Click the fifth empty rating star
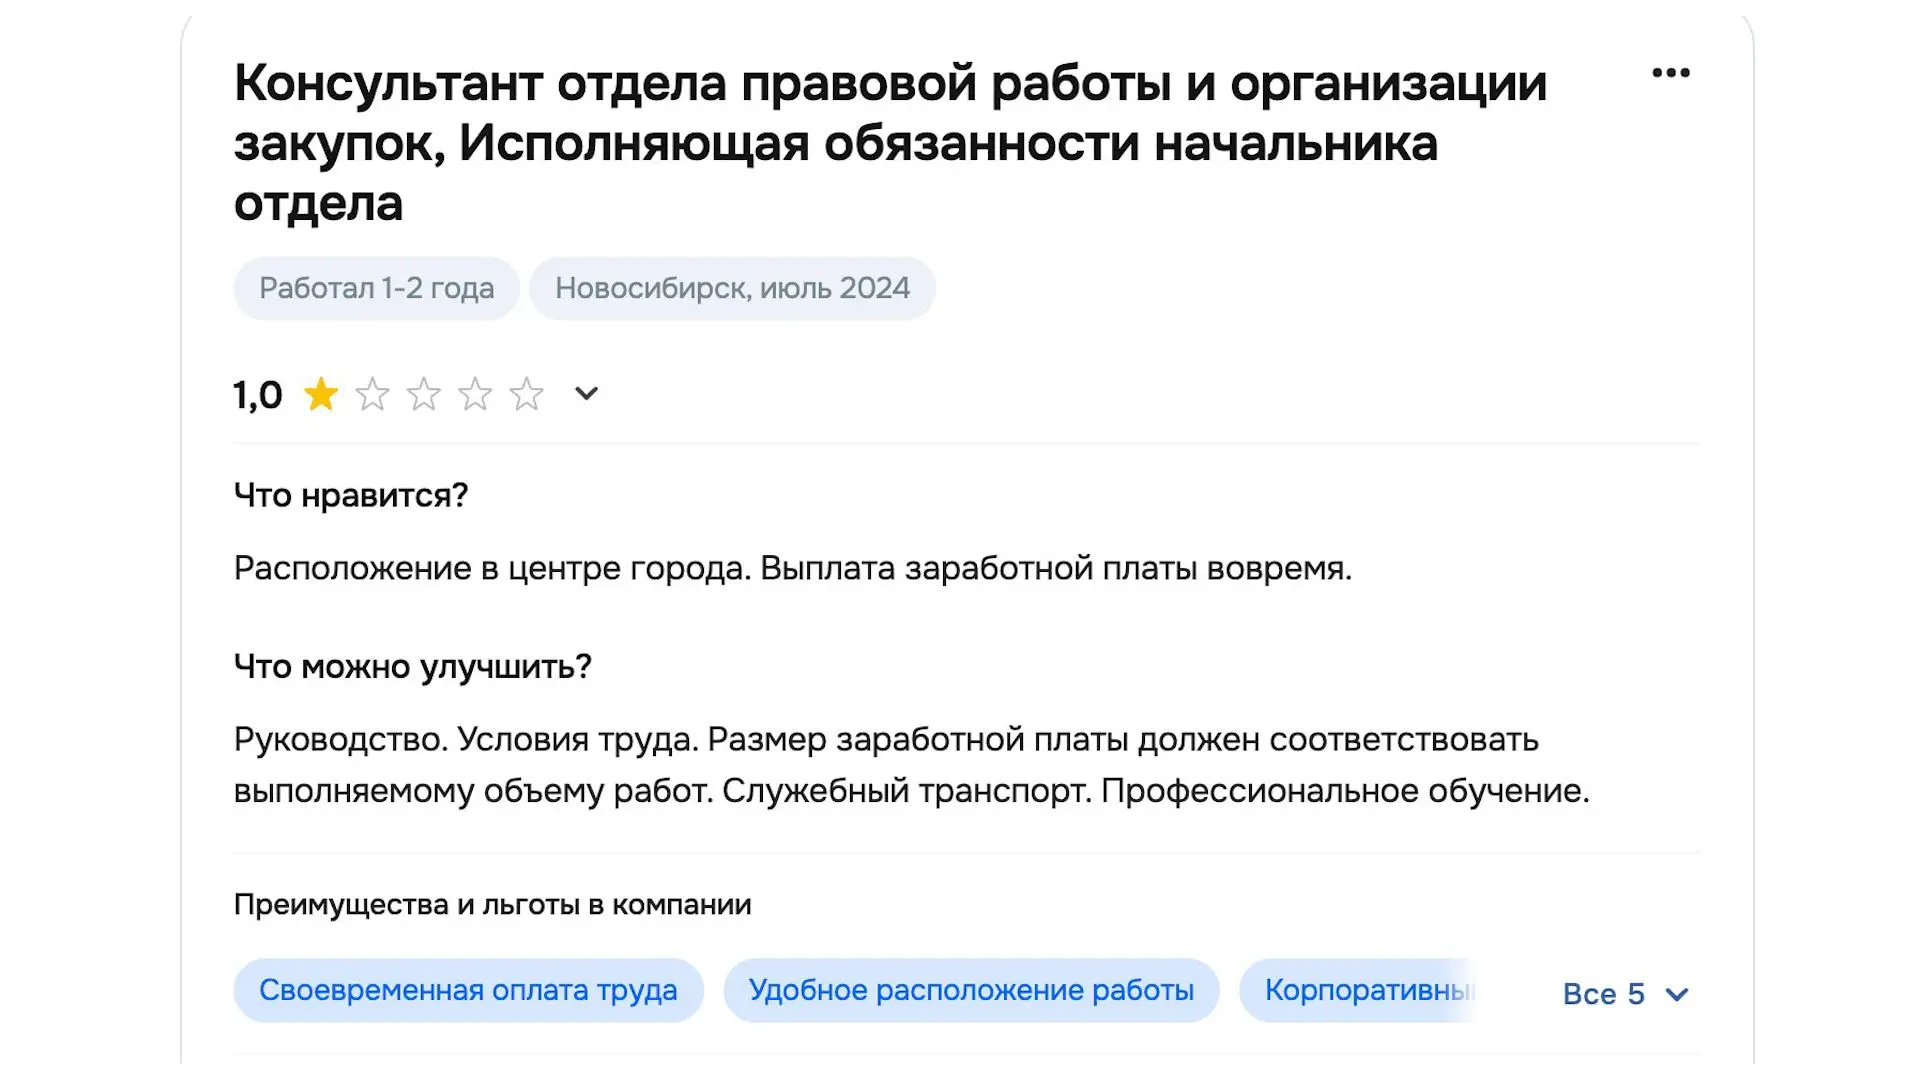Image resolution: width=1920 pixels, height=1080 pixels. pos(526,394)
